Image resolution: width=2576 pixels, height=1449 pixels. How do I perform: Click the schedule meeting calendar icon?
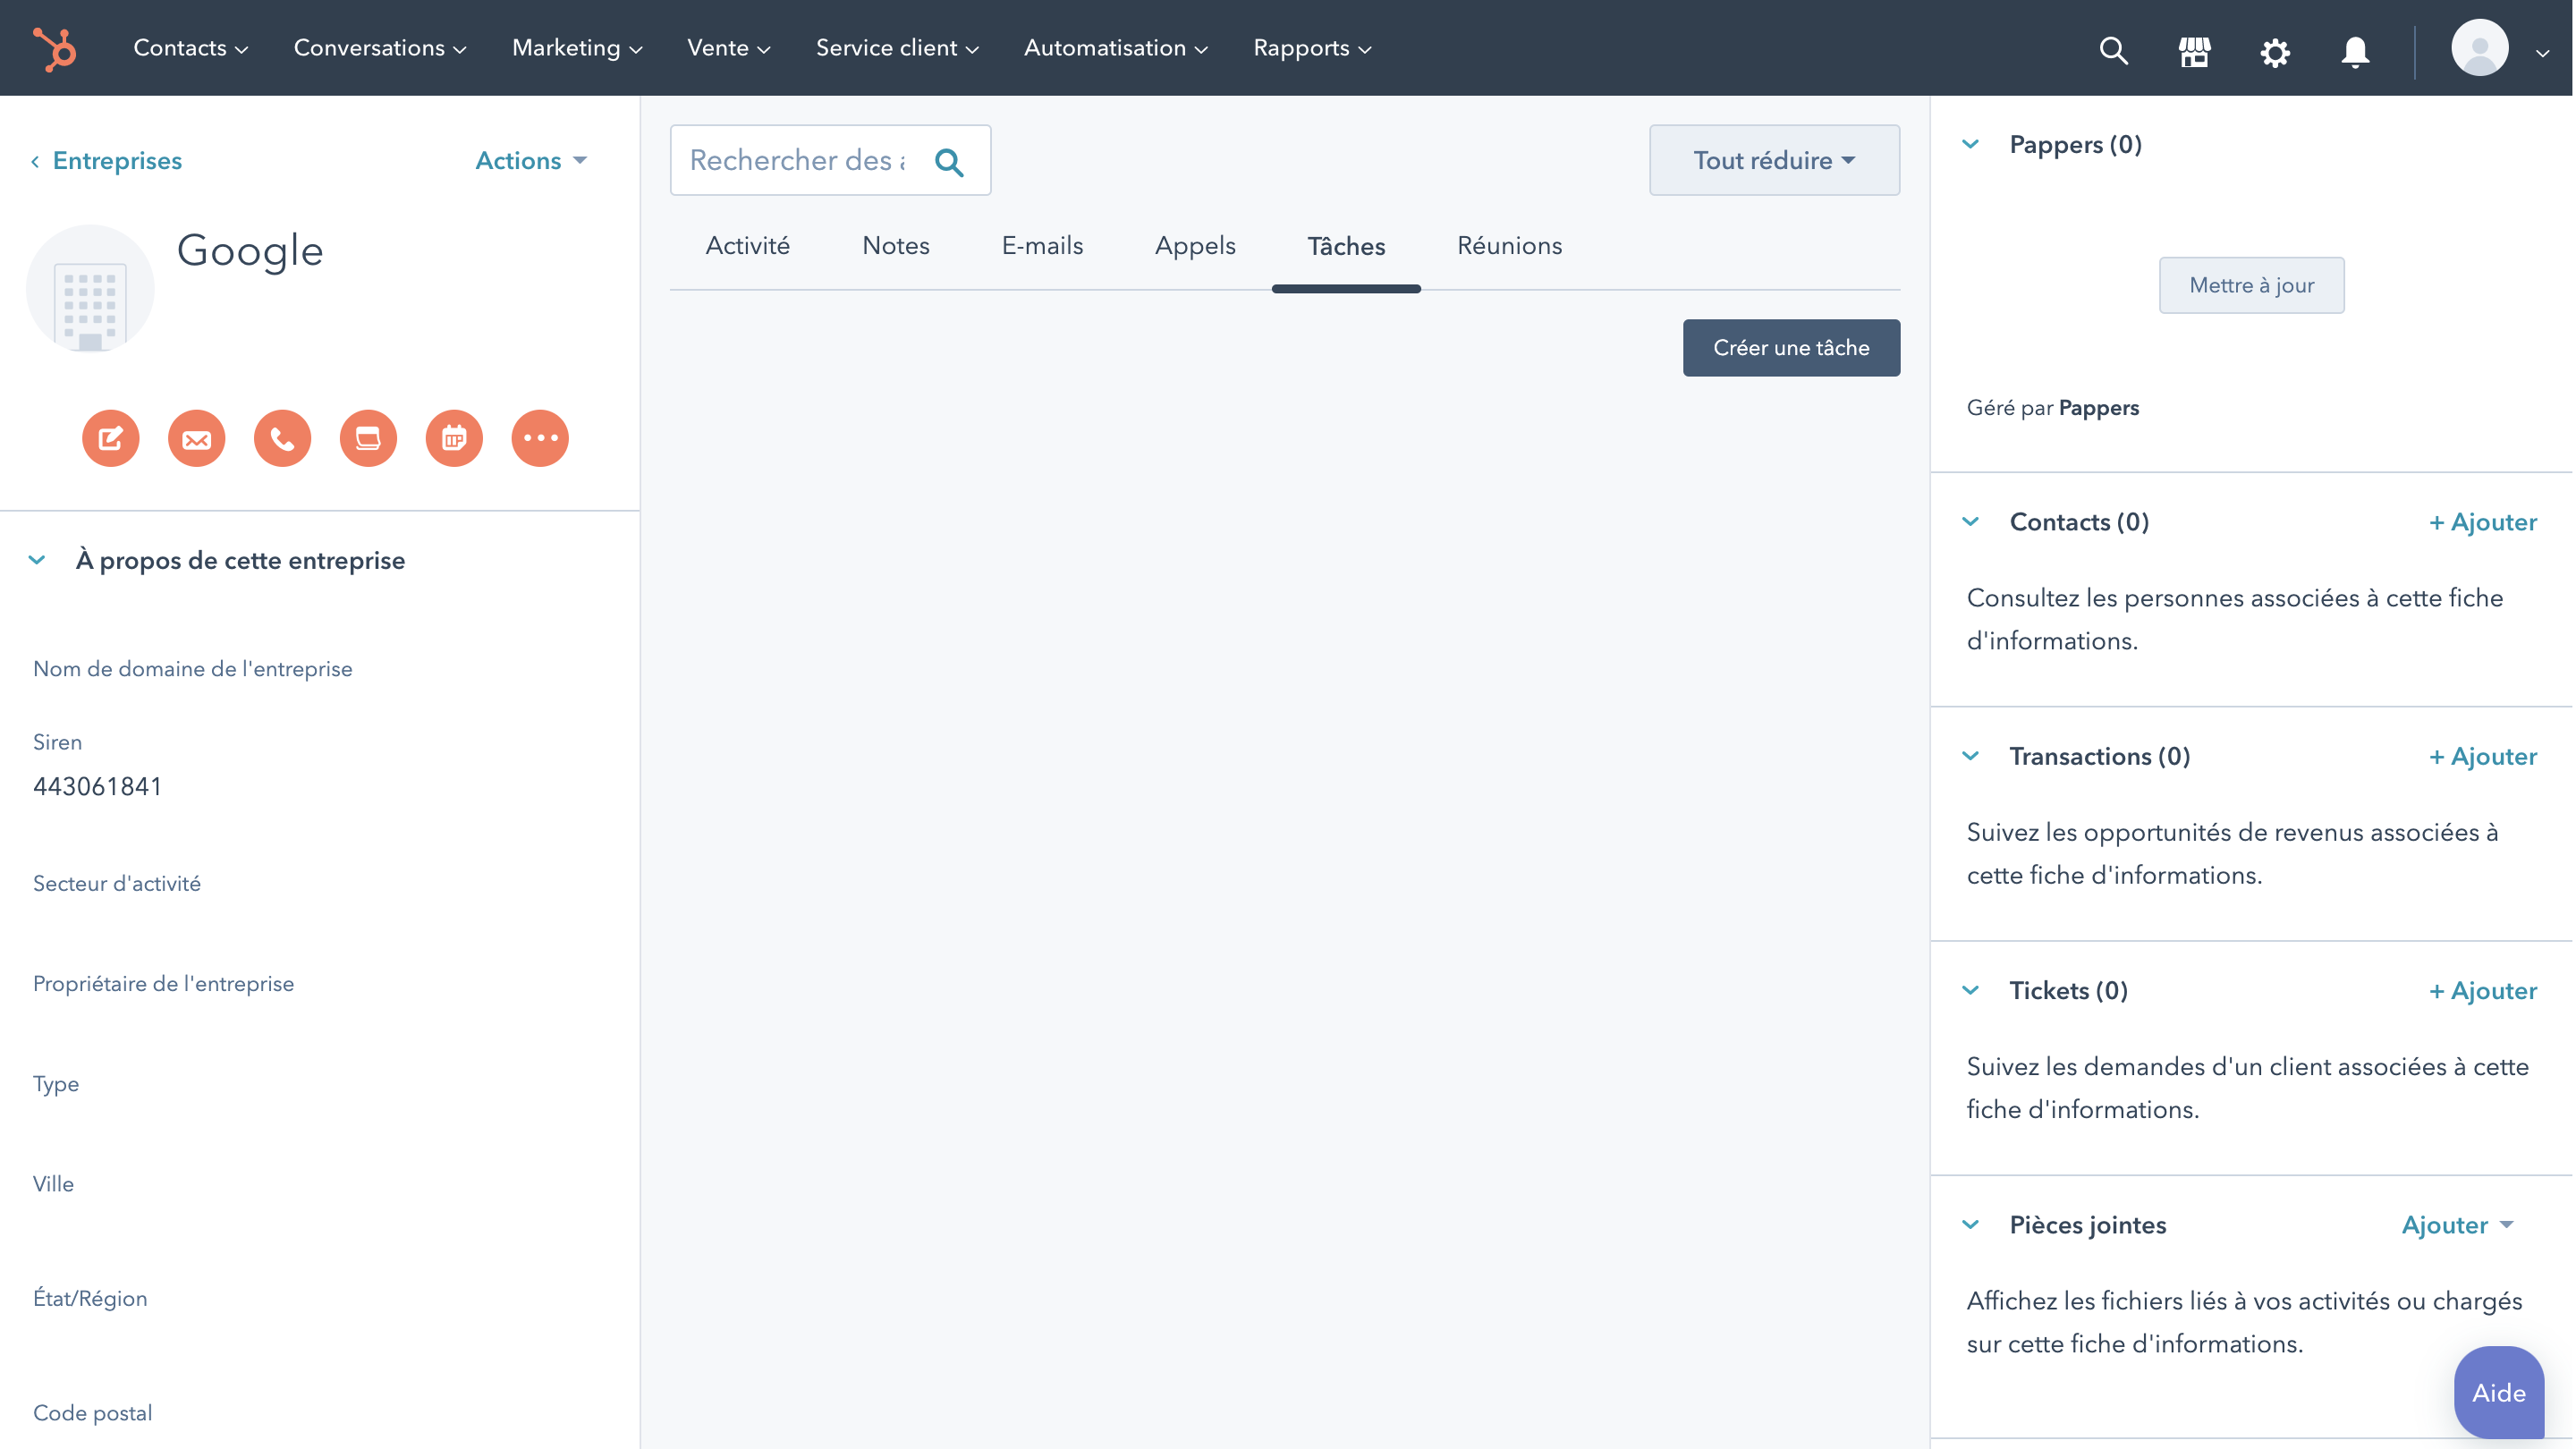tap(454, 438)
